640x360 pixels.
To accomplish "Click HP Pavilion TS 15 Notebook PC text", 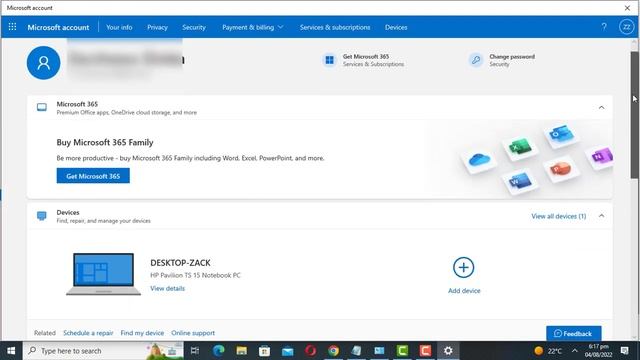I will (195, 275).
